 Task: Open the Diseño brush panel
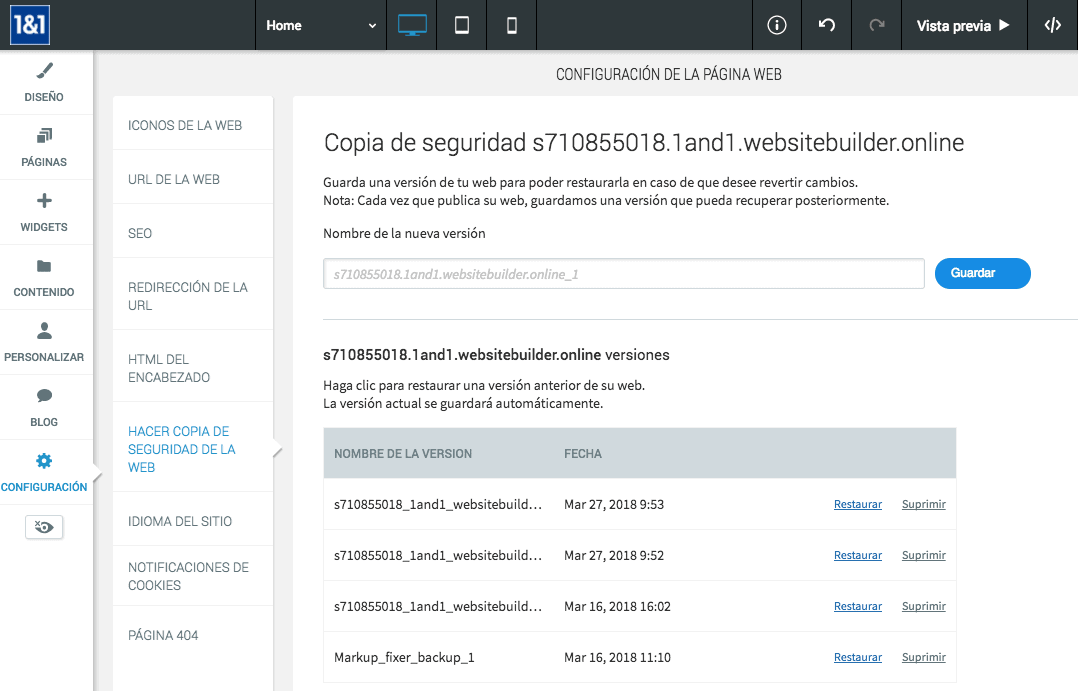44,83
